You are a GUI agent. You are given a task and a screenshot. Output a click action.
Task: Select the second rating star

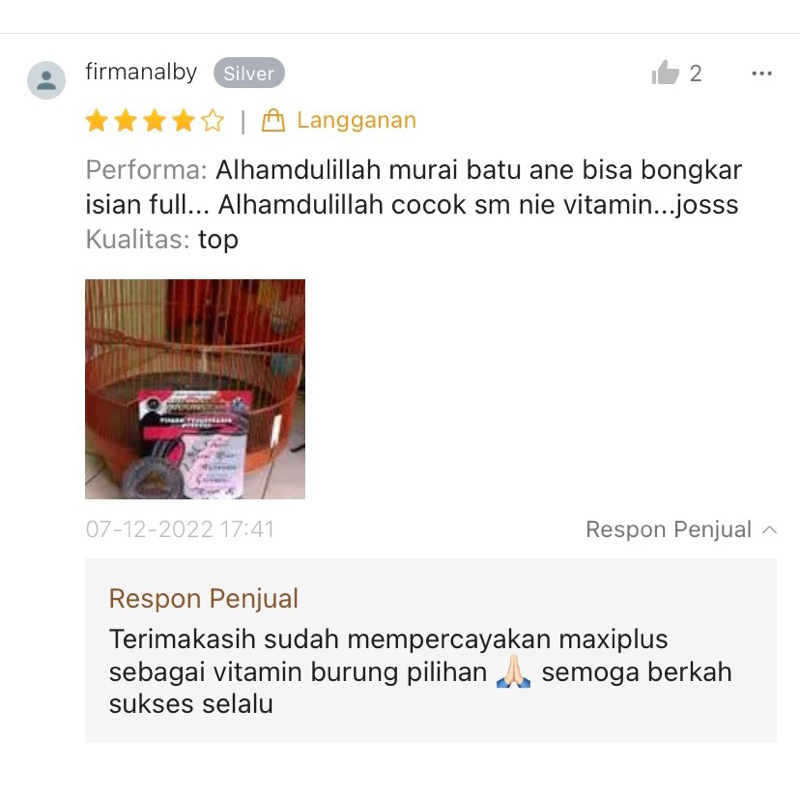pos(126,121)
